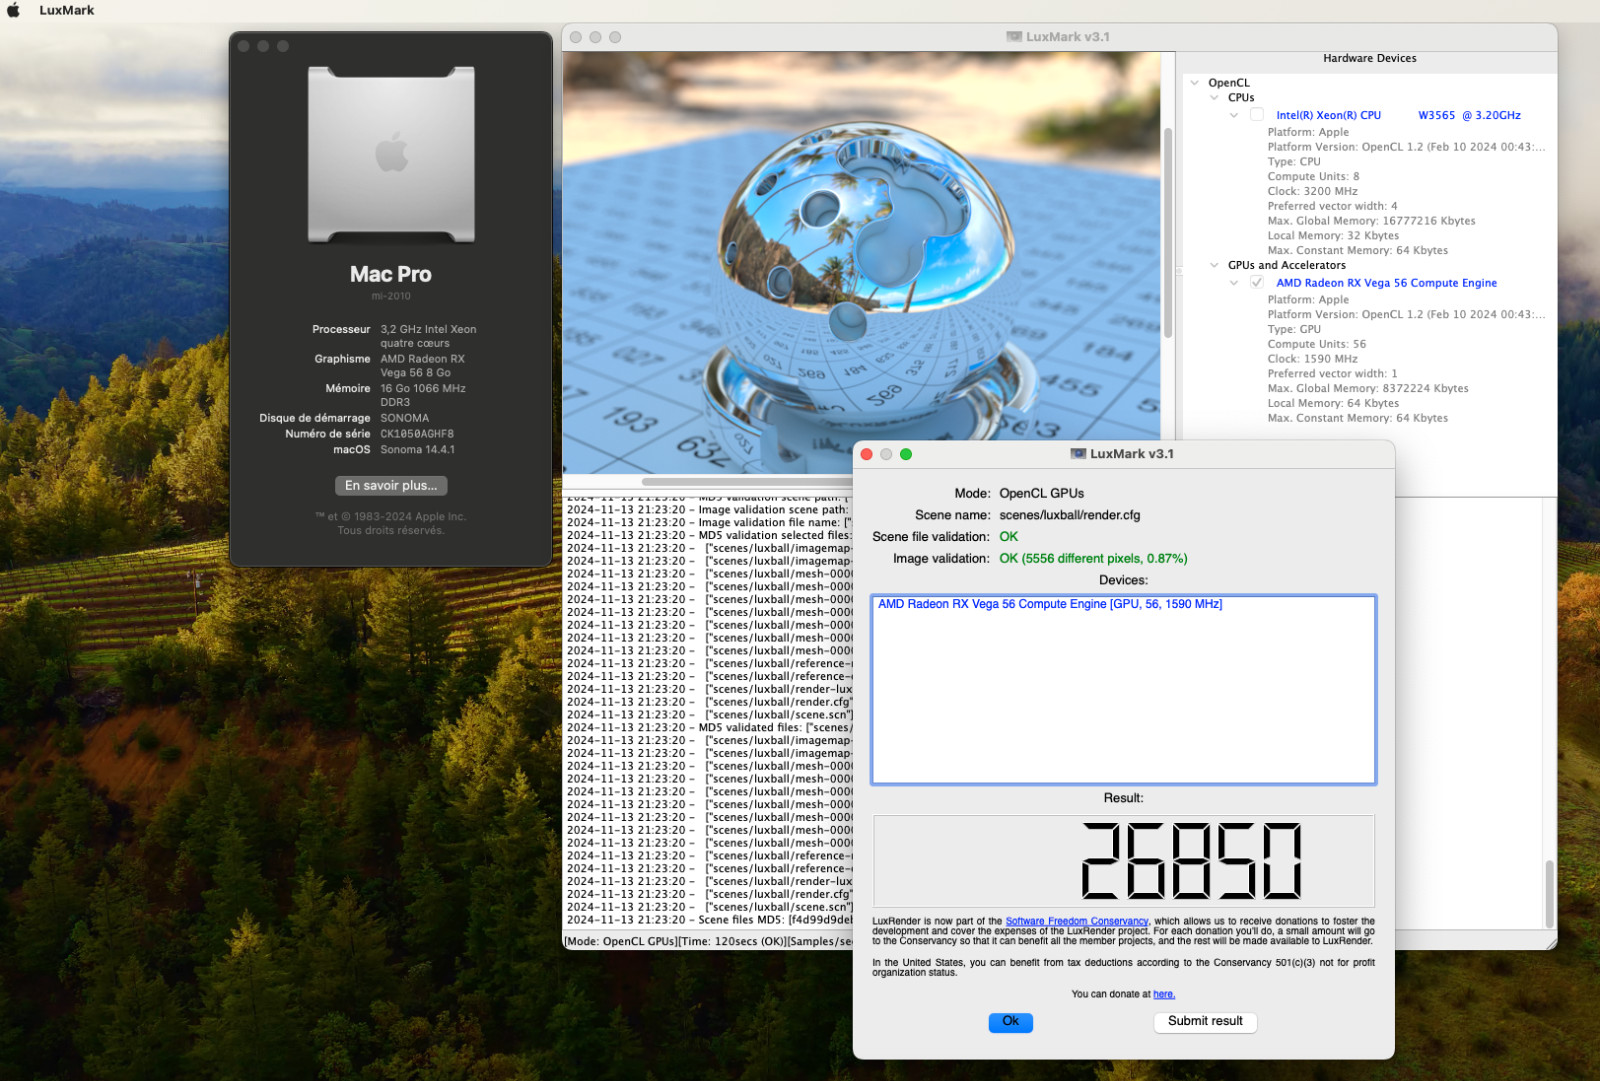Follow the donate 'here.' link

point(1164,994)
